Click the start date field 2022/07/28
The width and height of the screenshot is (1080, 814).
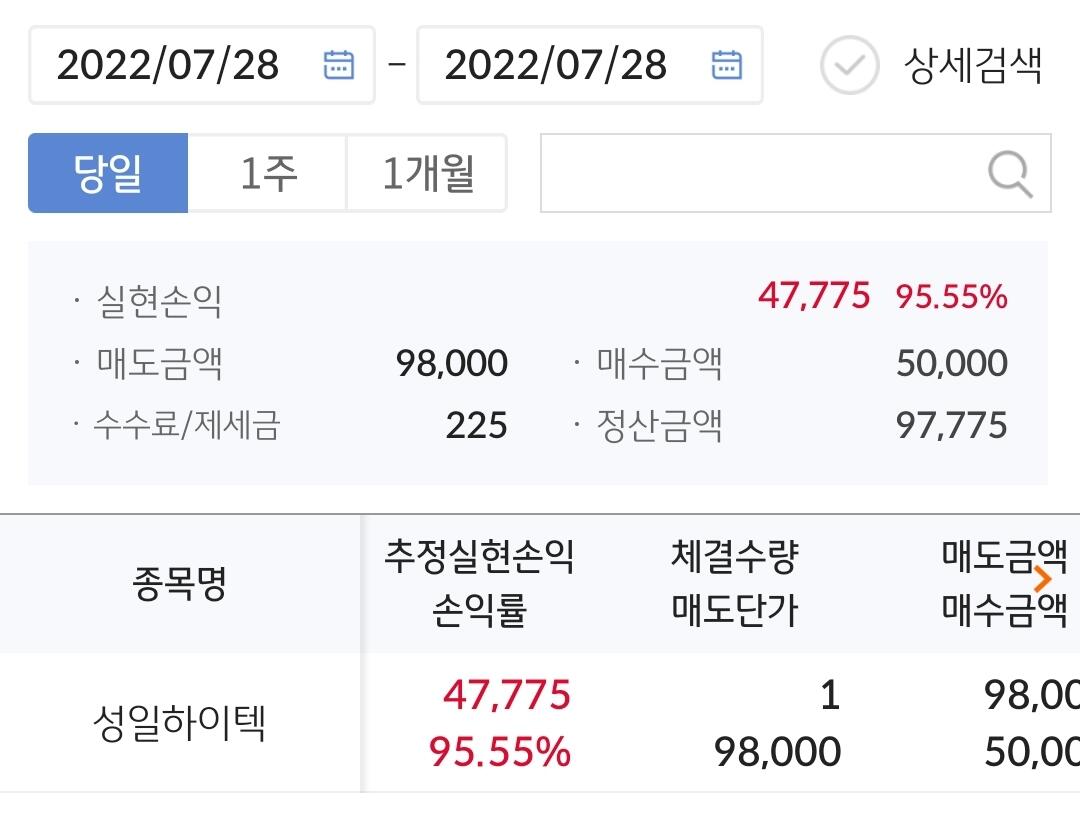[x=168, y=65]
